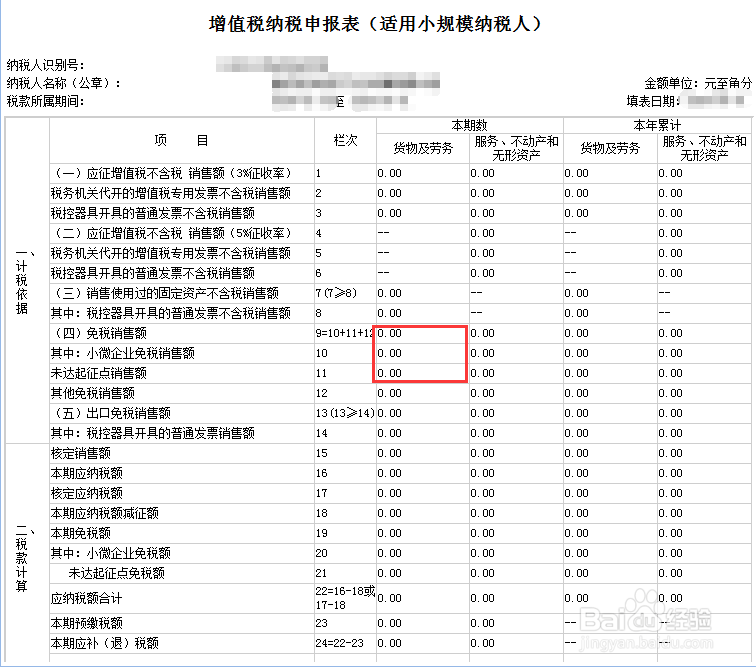This screenshot has width=756, height=670.
Task: Click the 金额单位:元至角分 text
Action: (698, 83)
